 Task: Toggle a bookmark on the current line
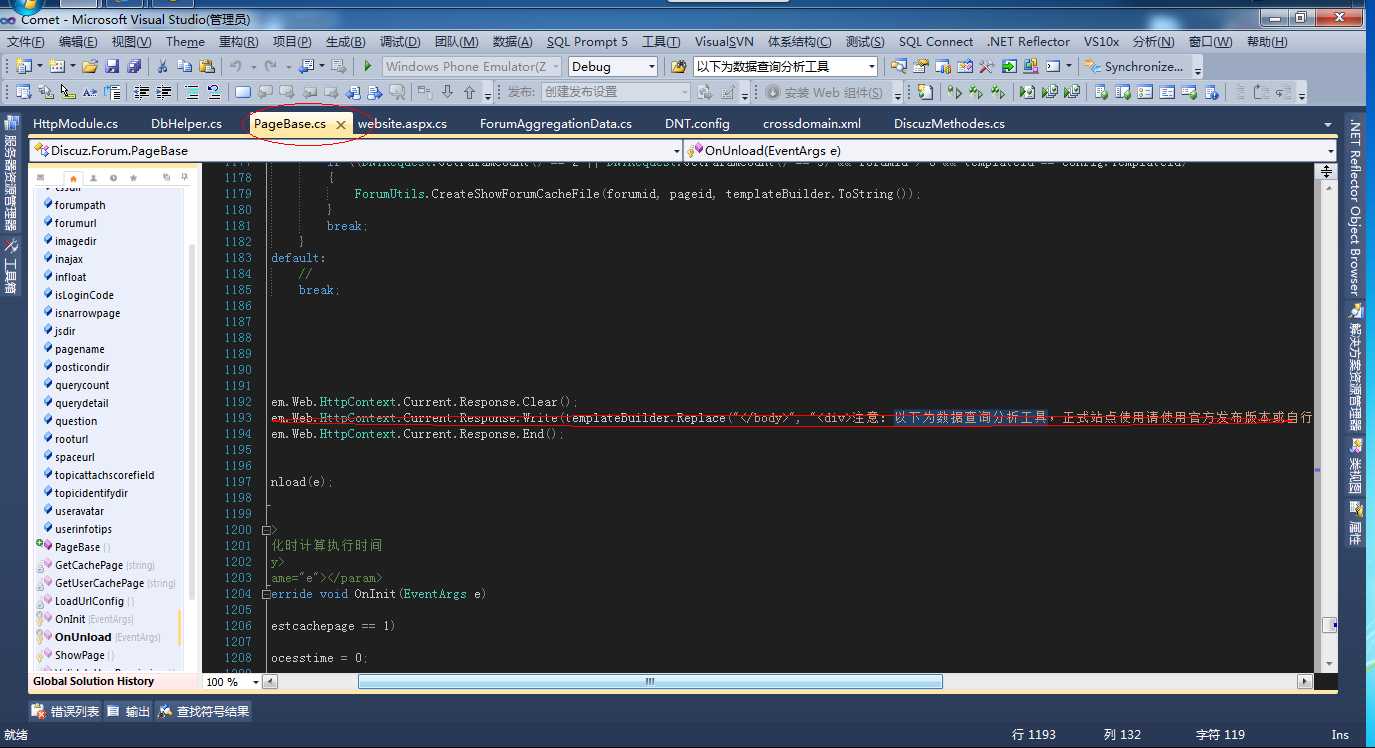tap(243, 92)
